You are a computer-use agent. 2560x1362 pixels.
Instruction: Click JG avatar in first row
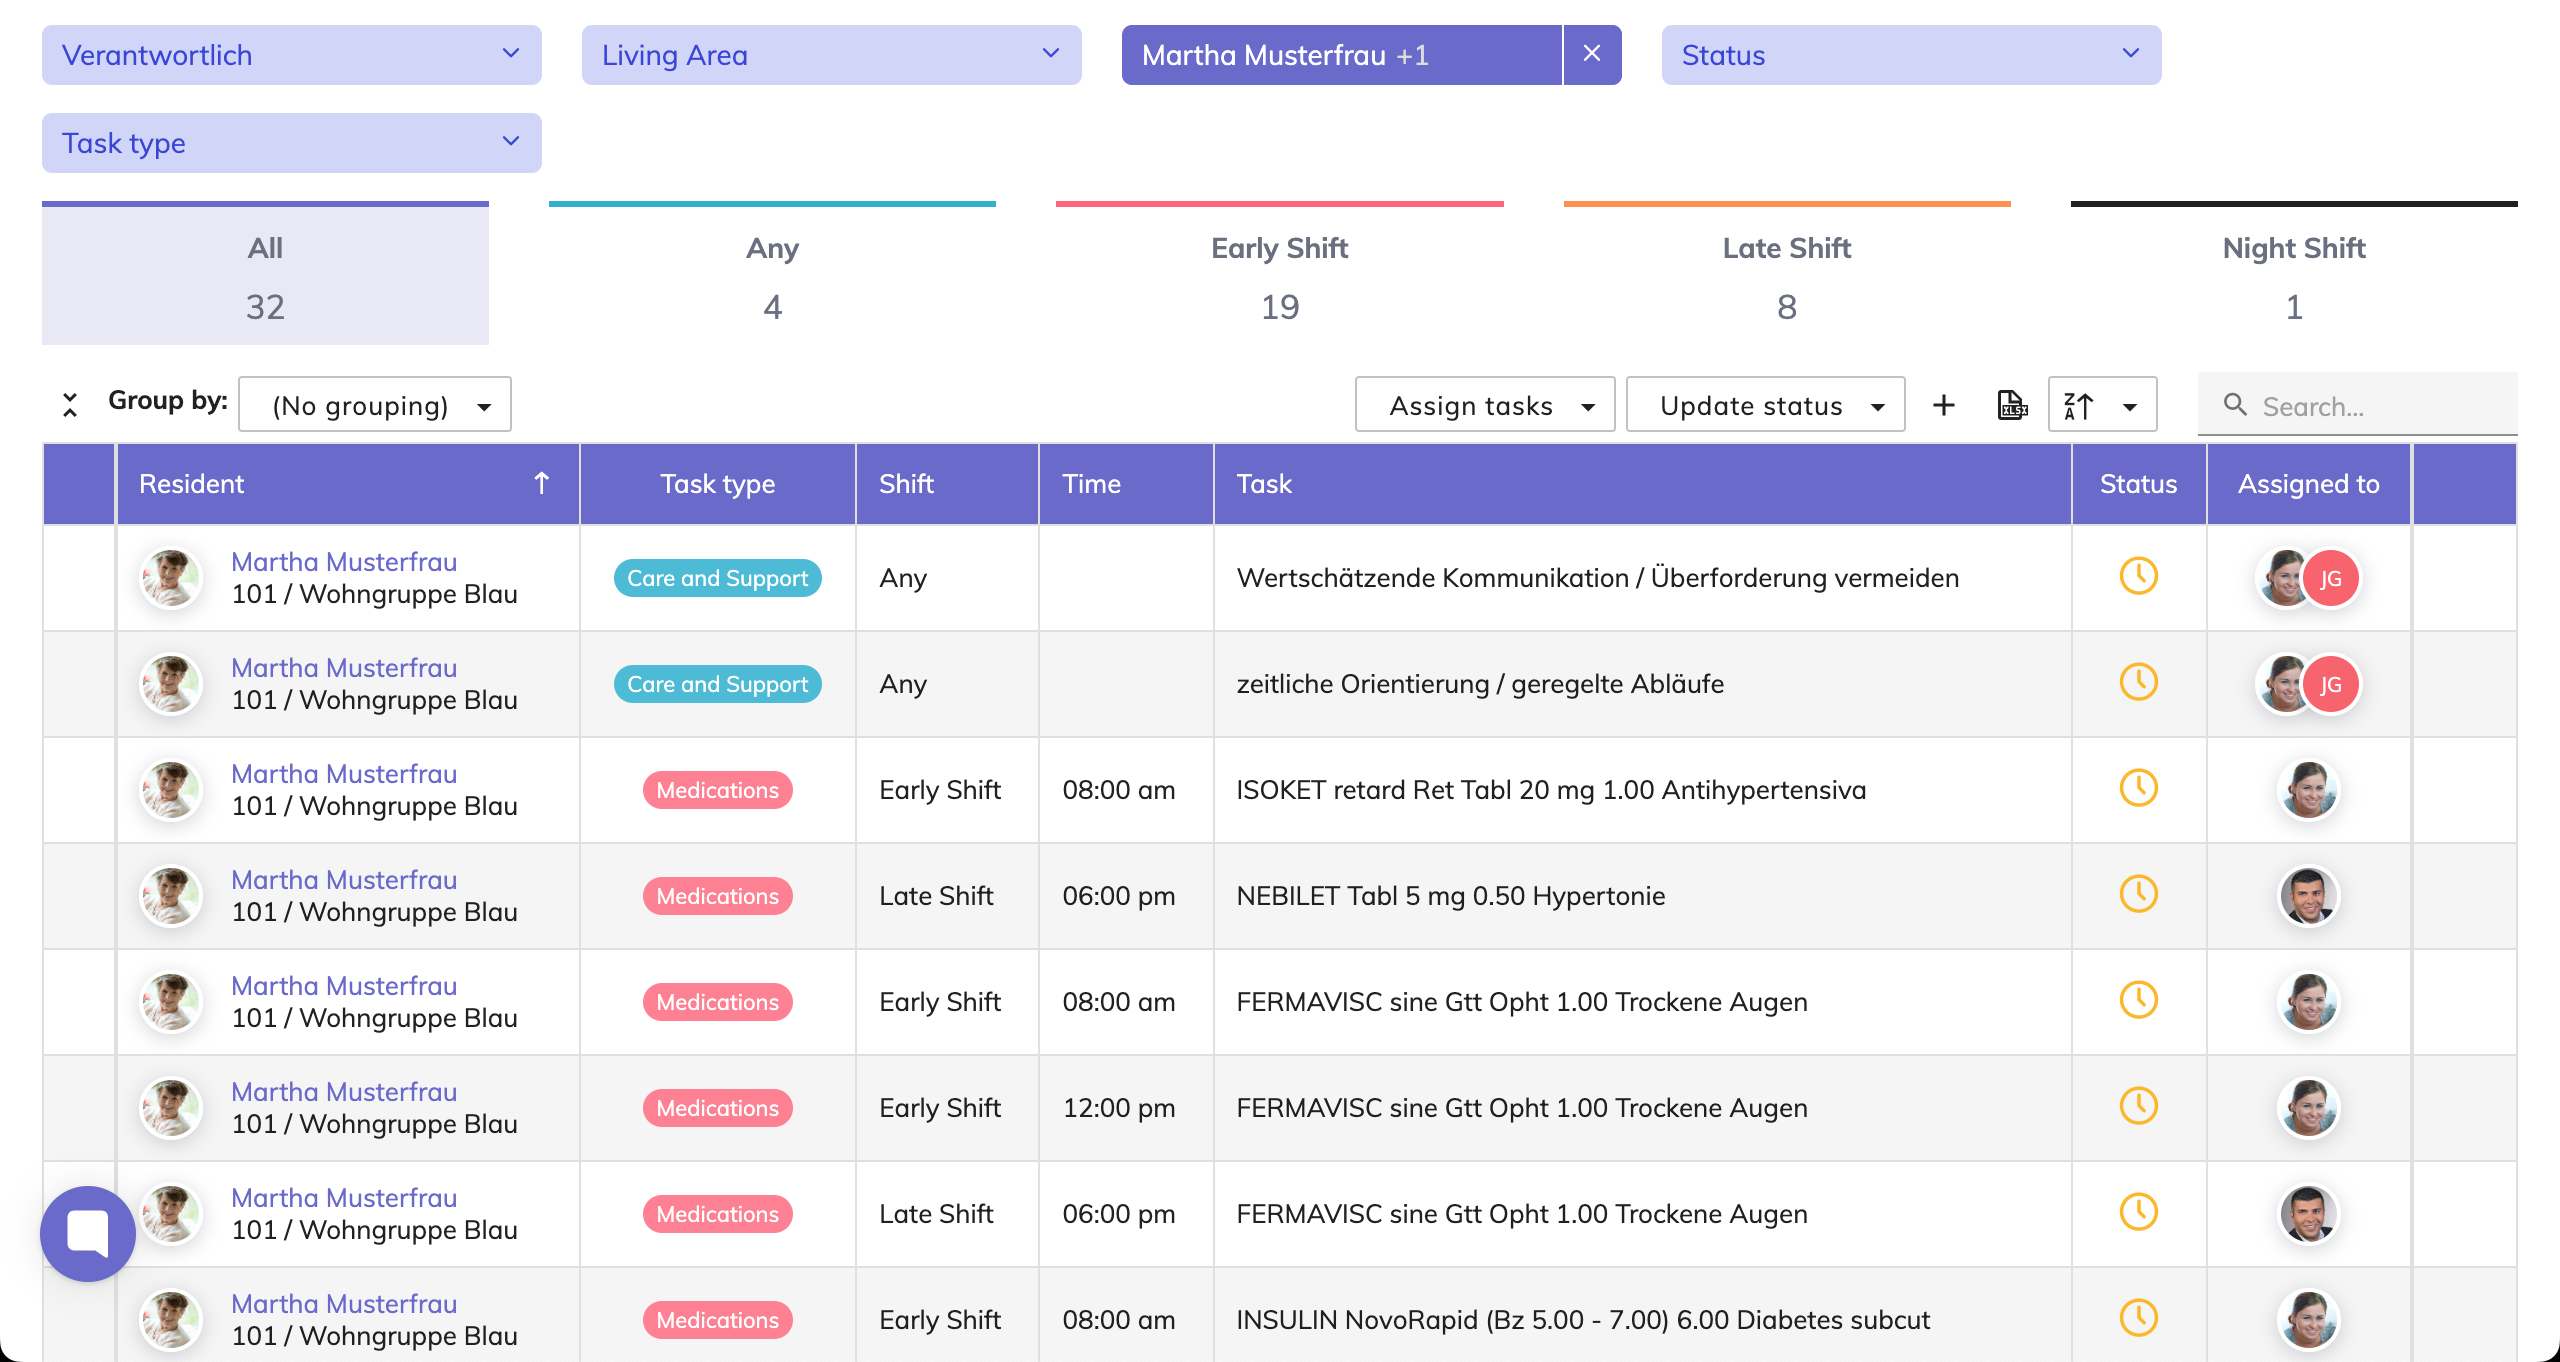2330,578
